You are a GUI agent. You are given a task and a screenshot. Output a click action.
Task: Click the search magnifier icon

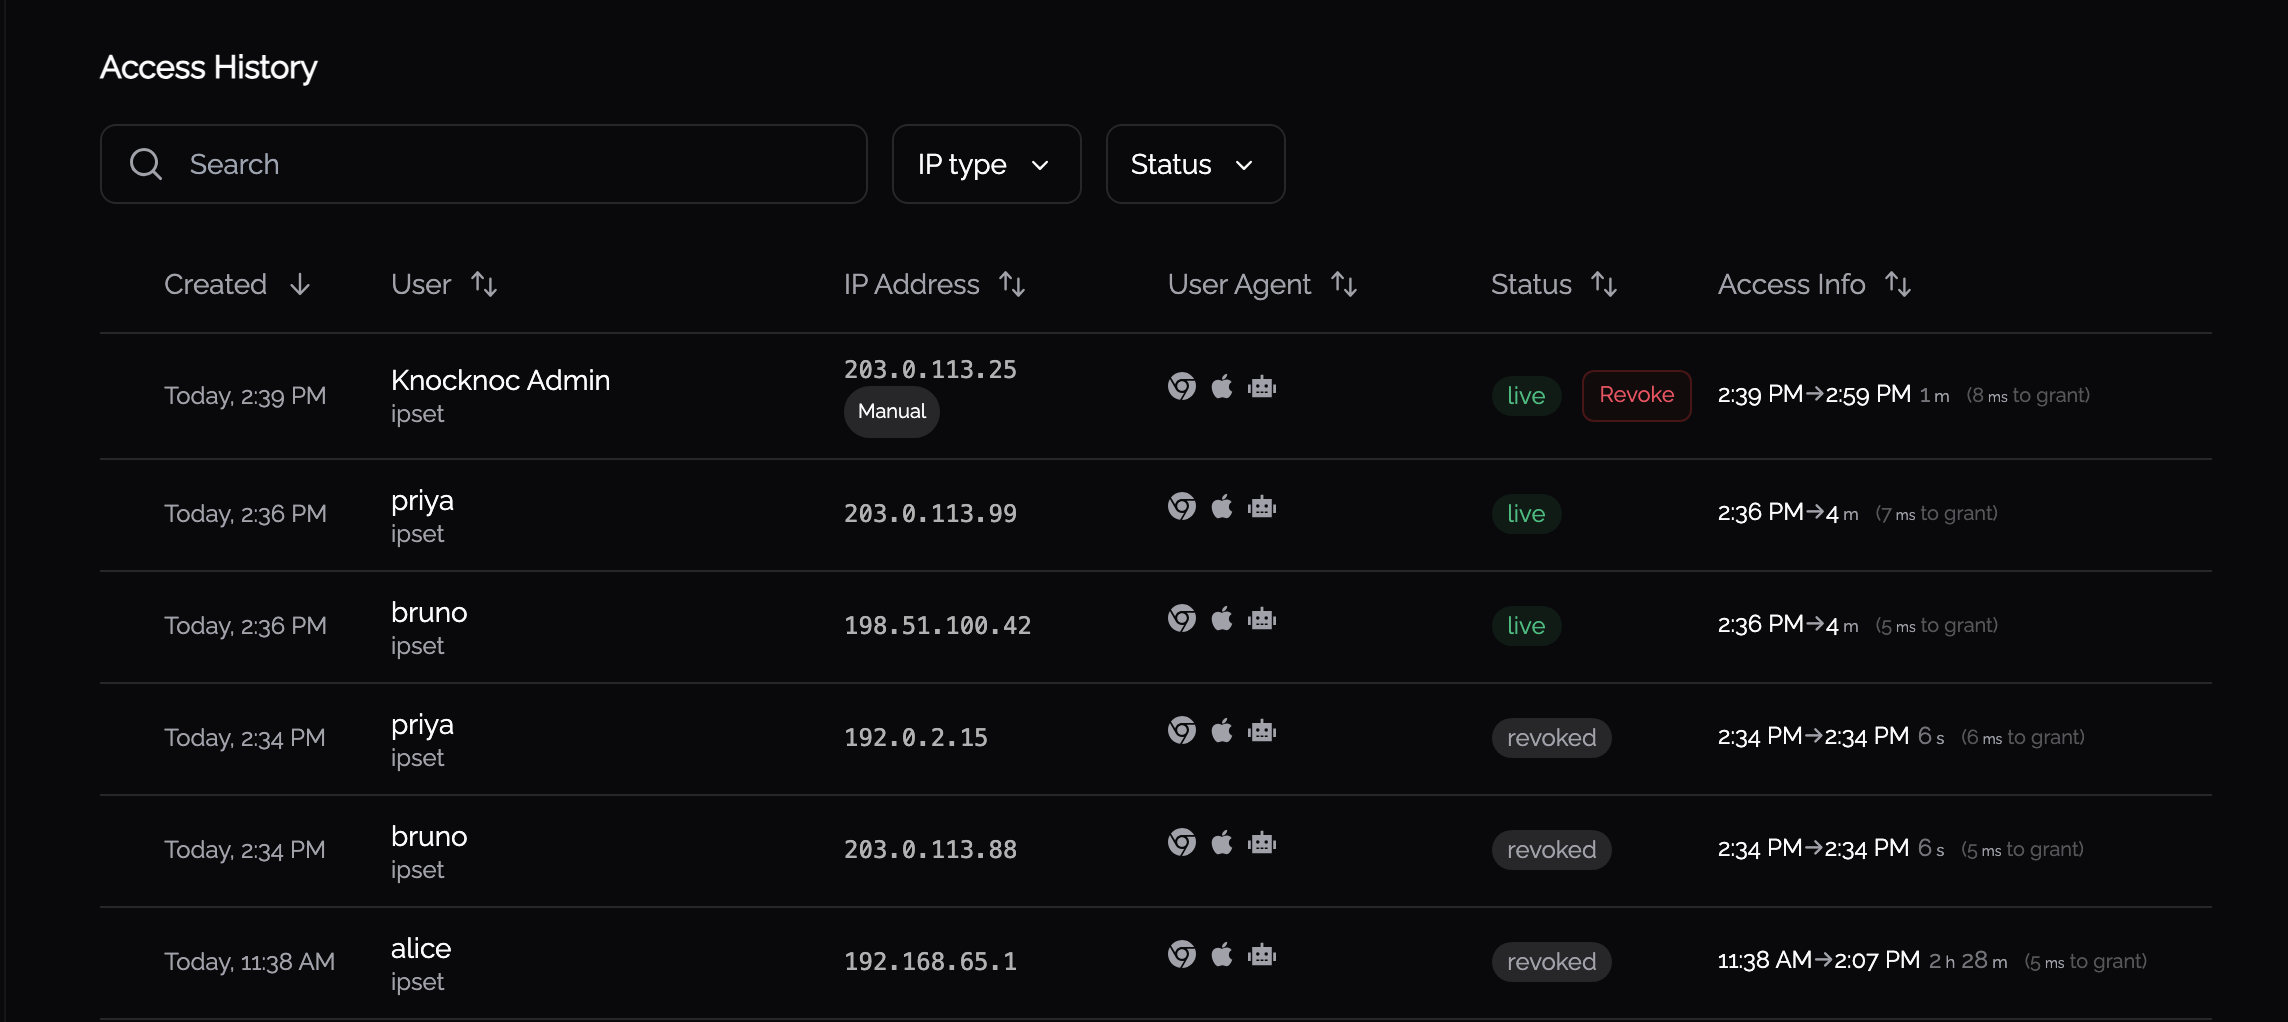[146, 164]
